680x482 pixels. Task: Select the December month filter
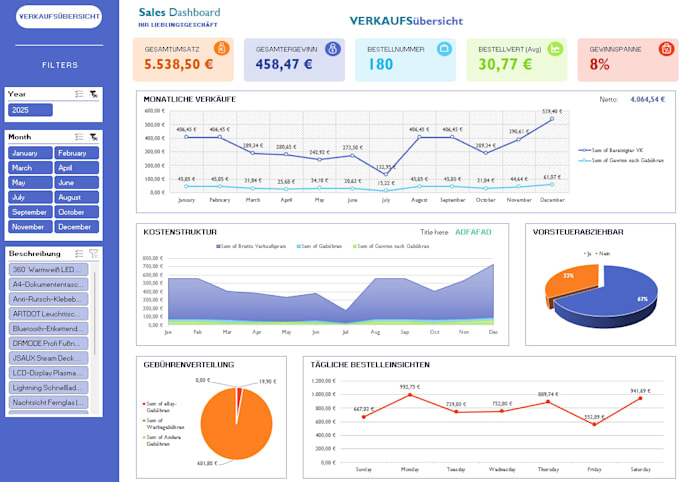76,226
